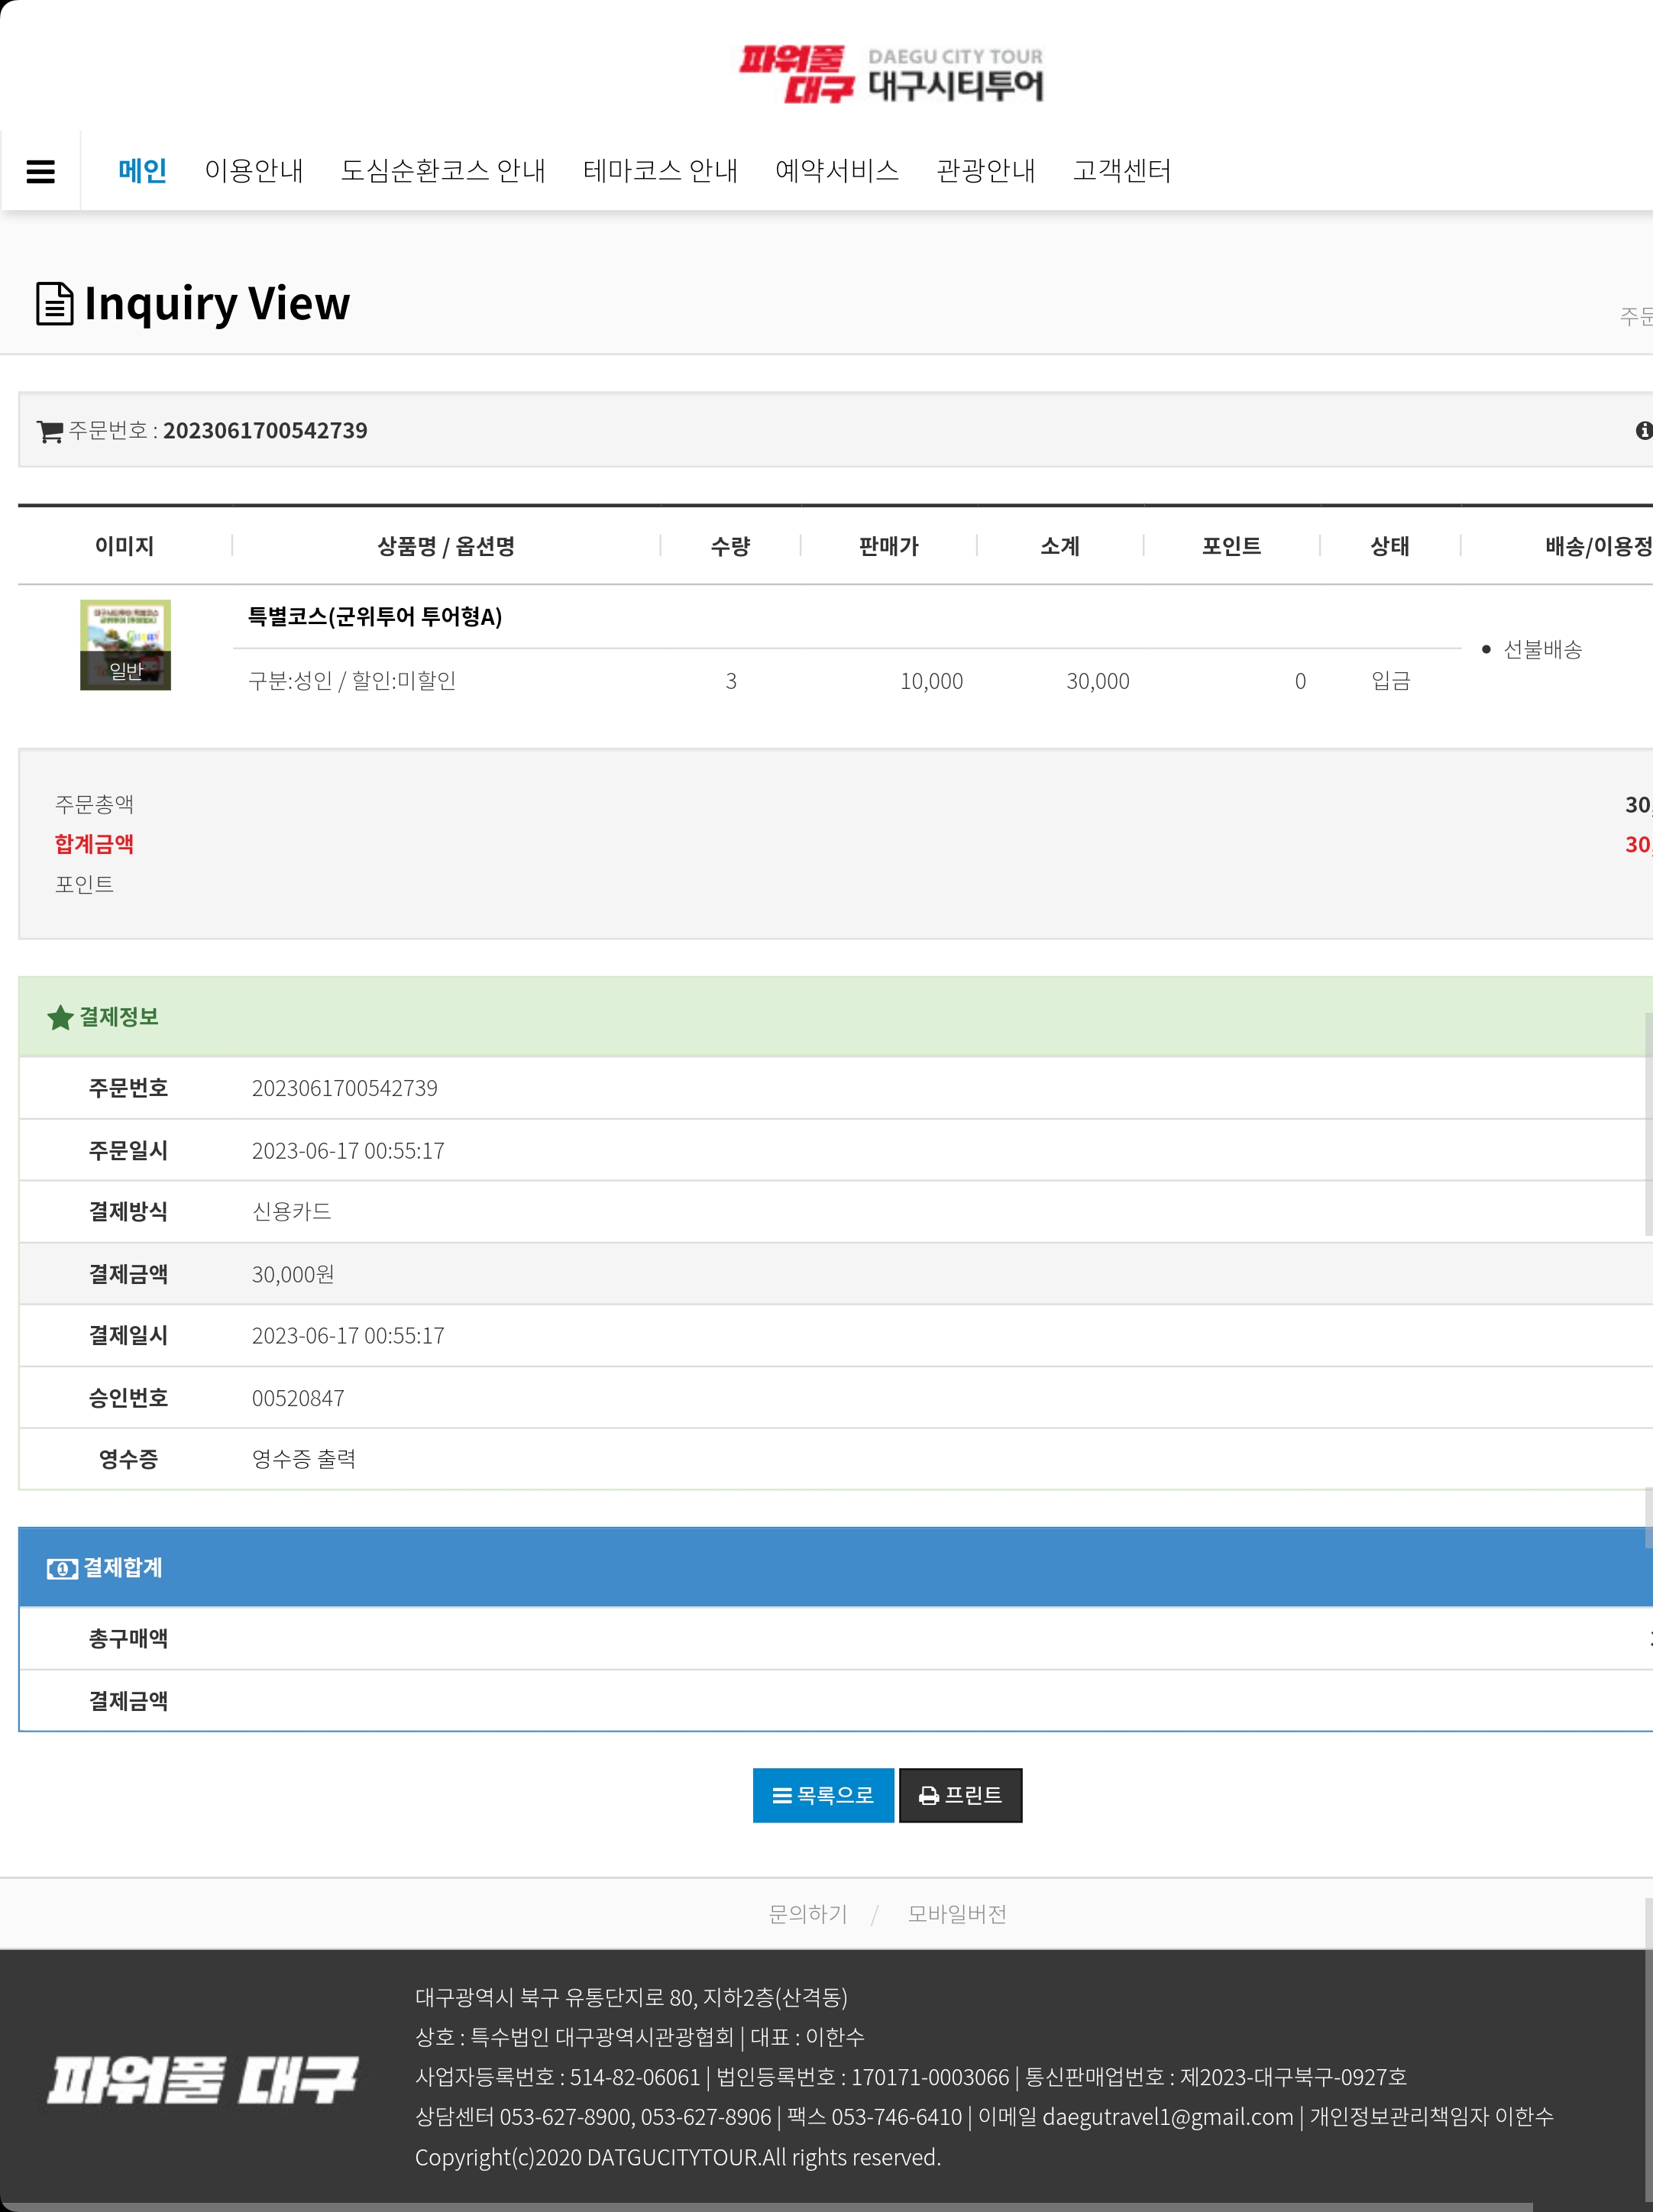This screenshot has width=1653, height=2212.
Task: Open the 이용안내 menu
Action: tap(254, 171)
